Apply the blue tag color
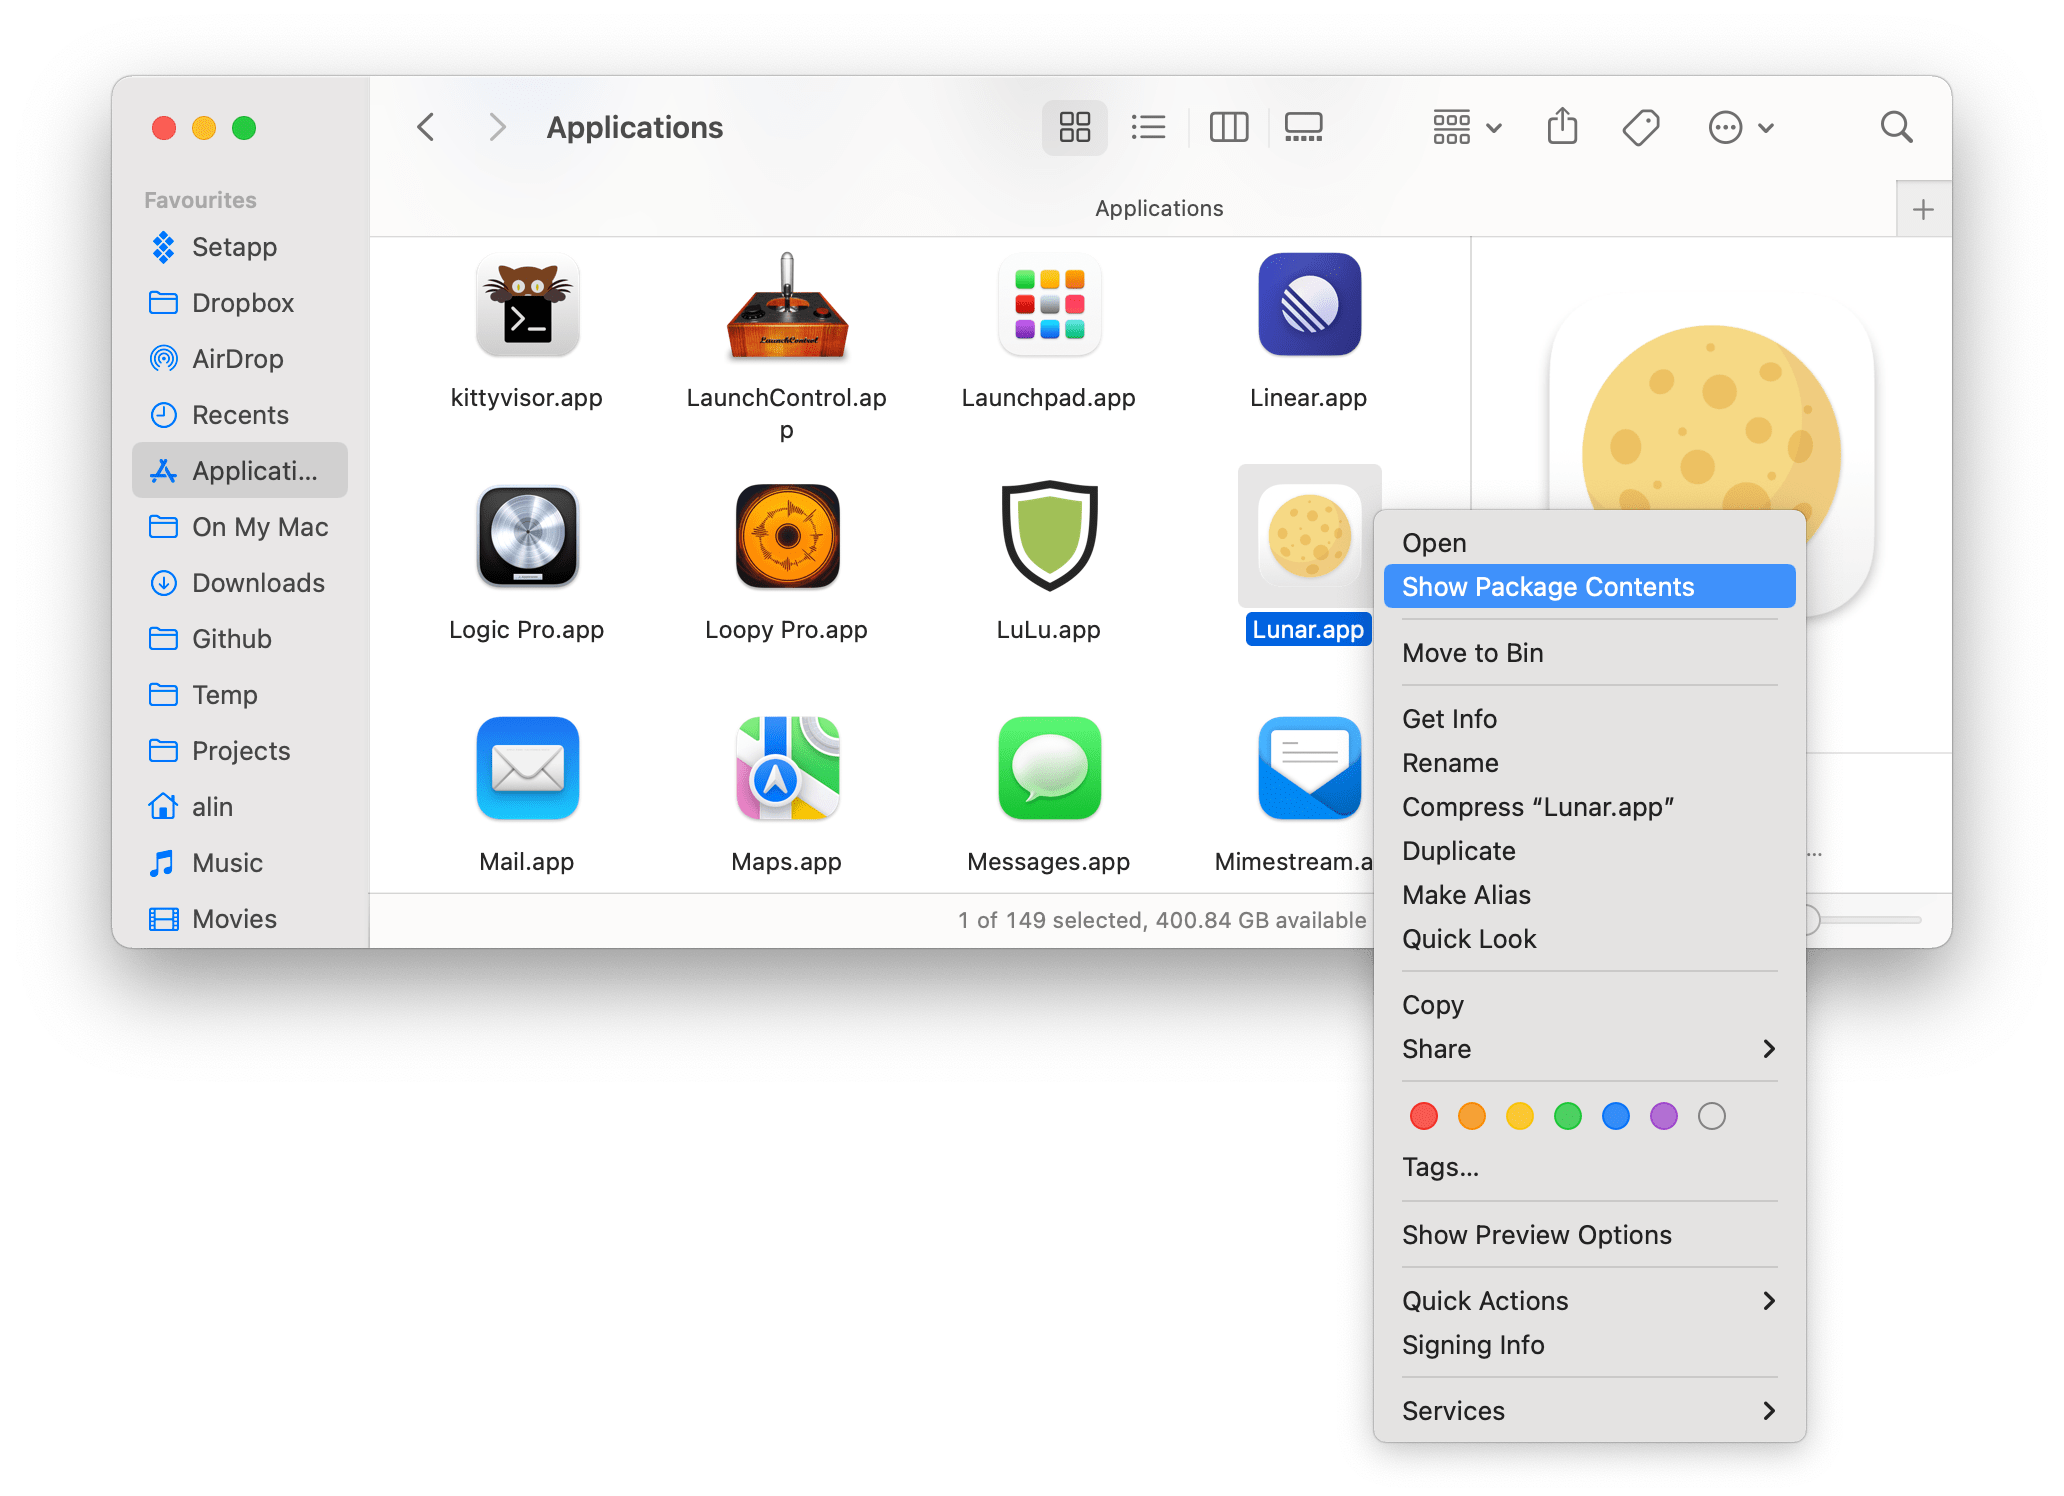Image resolution: width=2064 pixels, height=1496 pixels. click(x=1616, y=1116)
